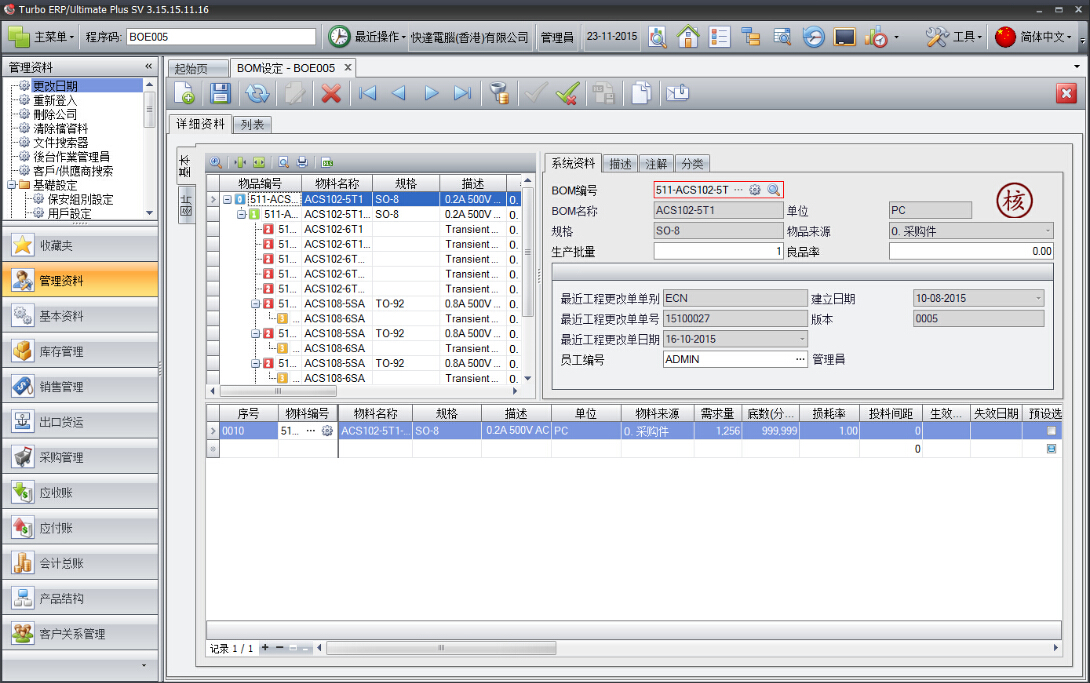The image size is (1090, 683).
Task: Go to the first record arrow
Action: coord(367,93)
